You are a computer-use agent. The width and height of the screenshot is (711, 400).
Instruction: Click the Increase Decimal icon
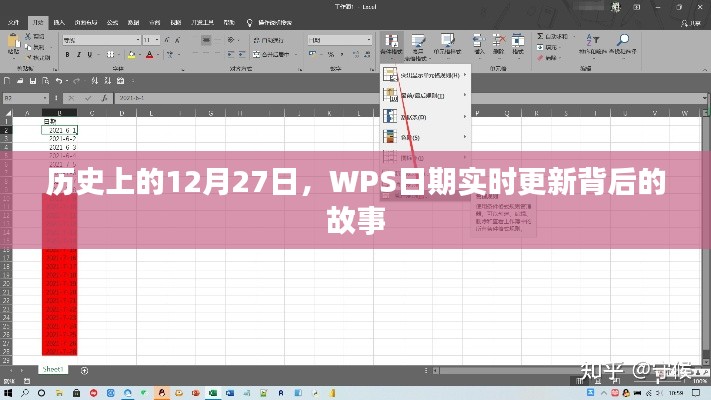pyautogui.click(x=356, y=54)
